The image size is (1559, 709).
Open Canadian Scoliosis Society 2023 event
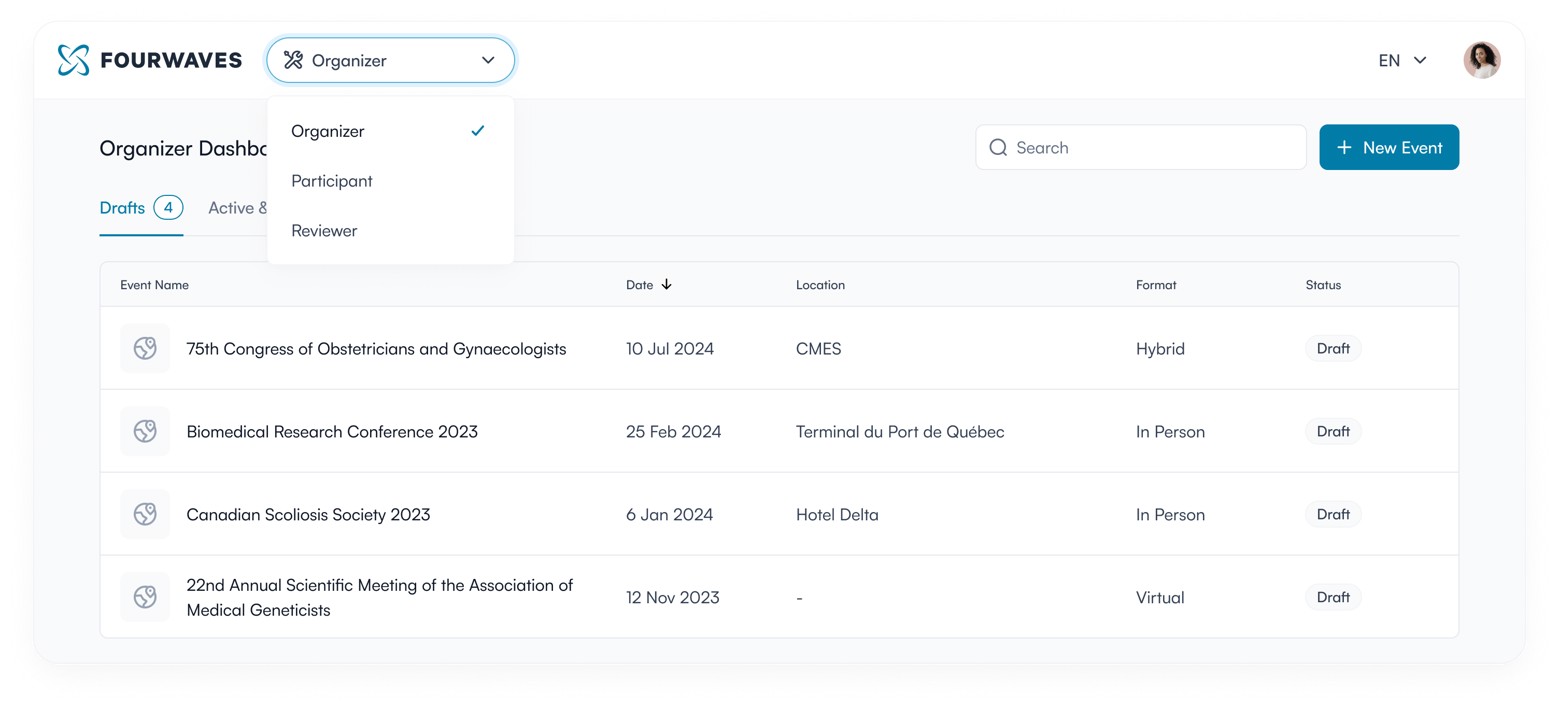[308, 515]
